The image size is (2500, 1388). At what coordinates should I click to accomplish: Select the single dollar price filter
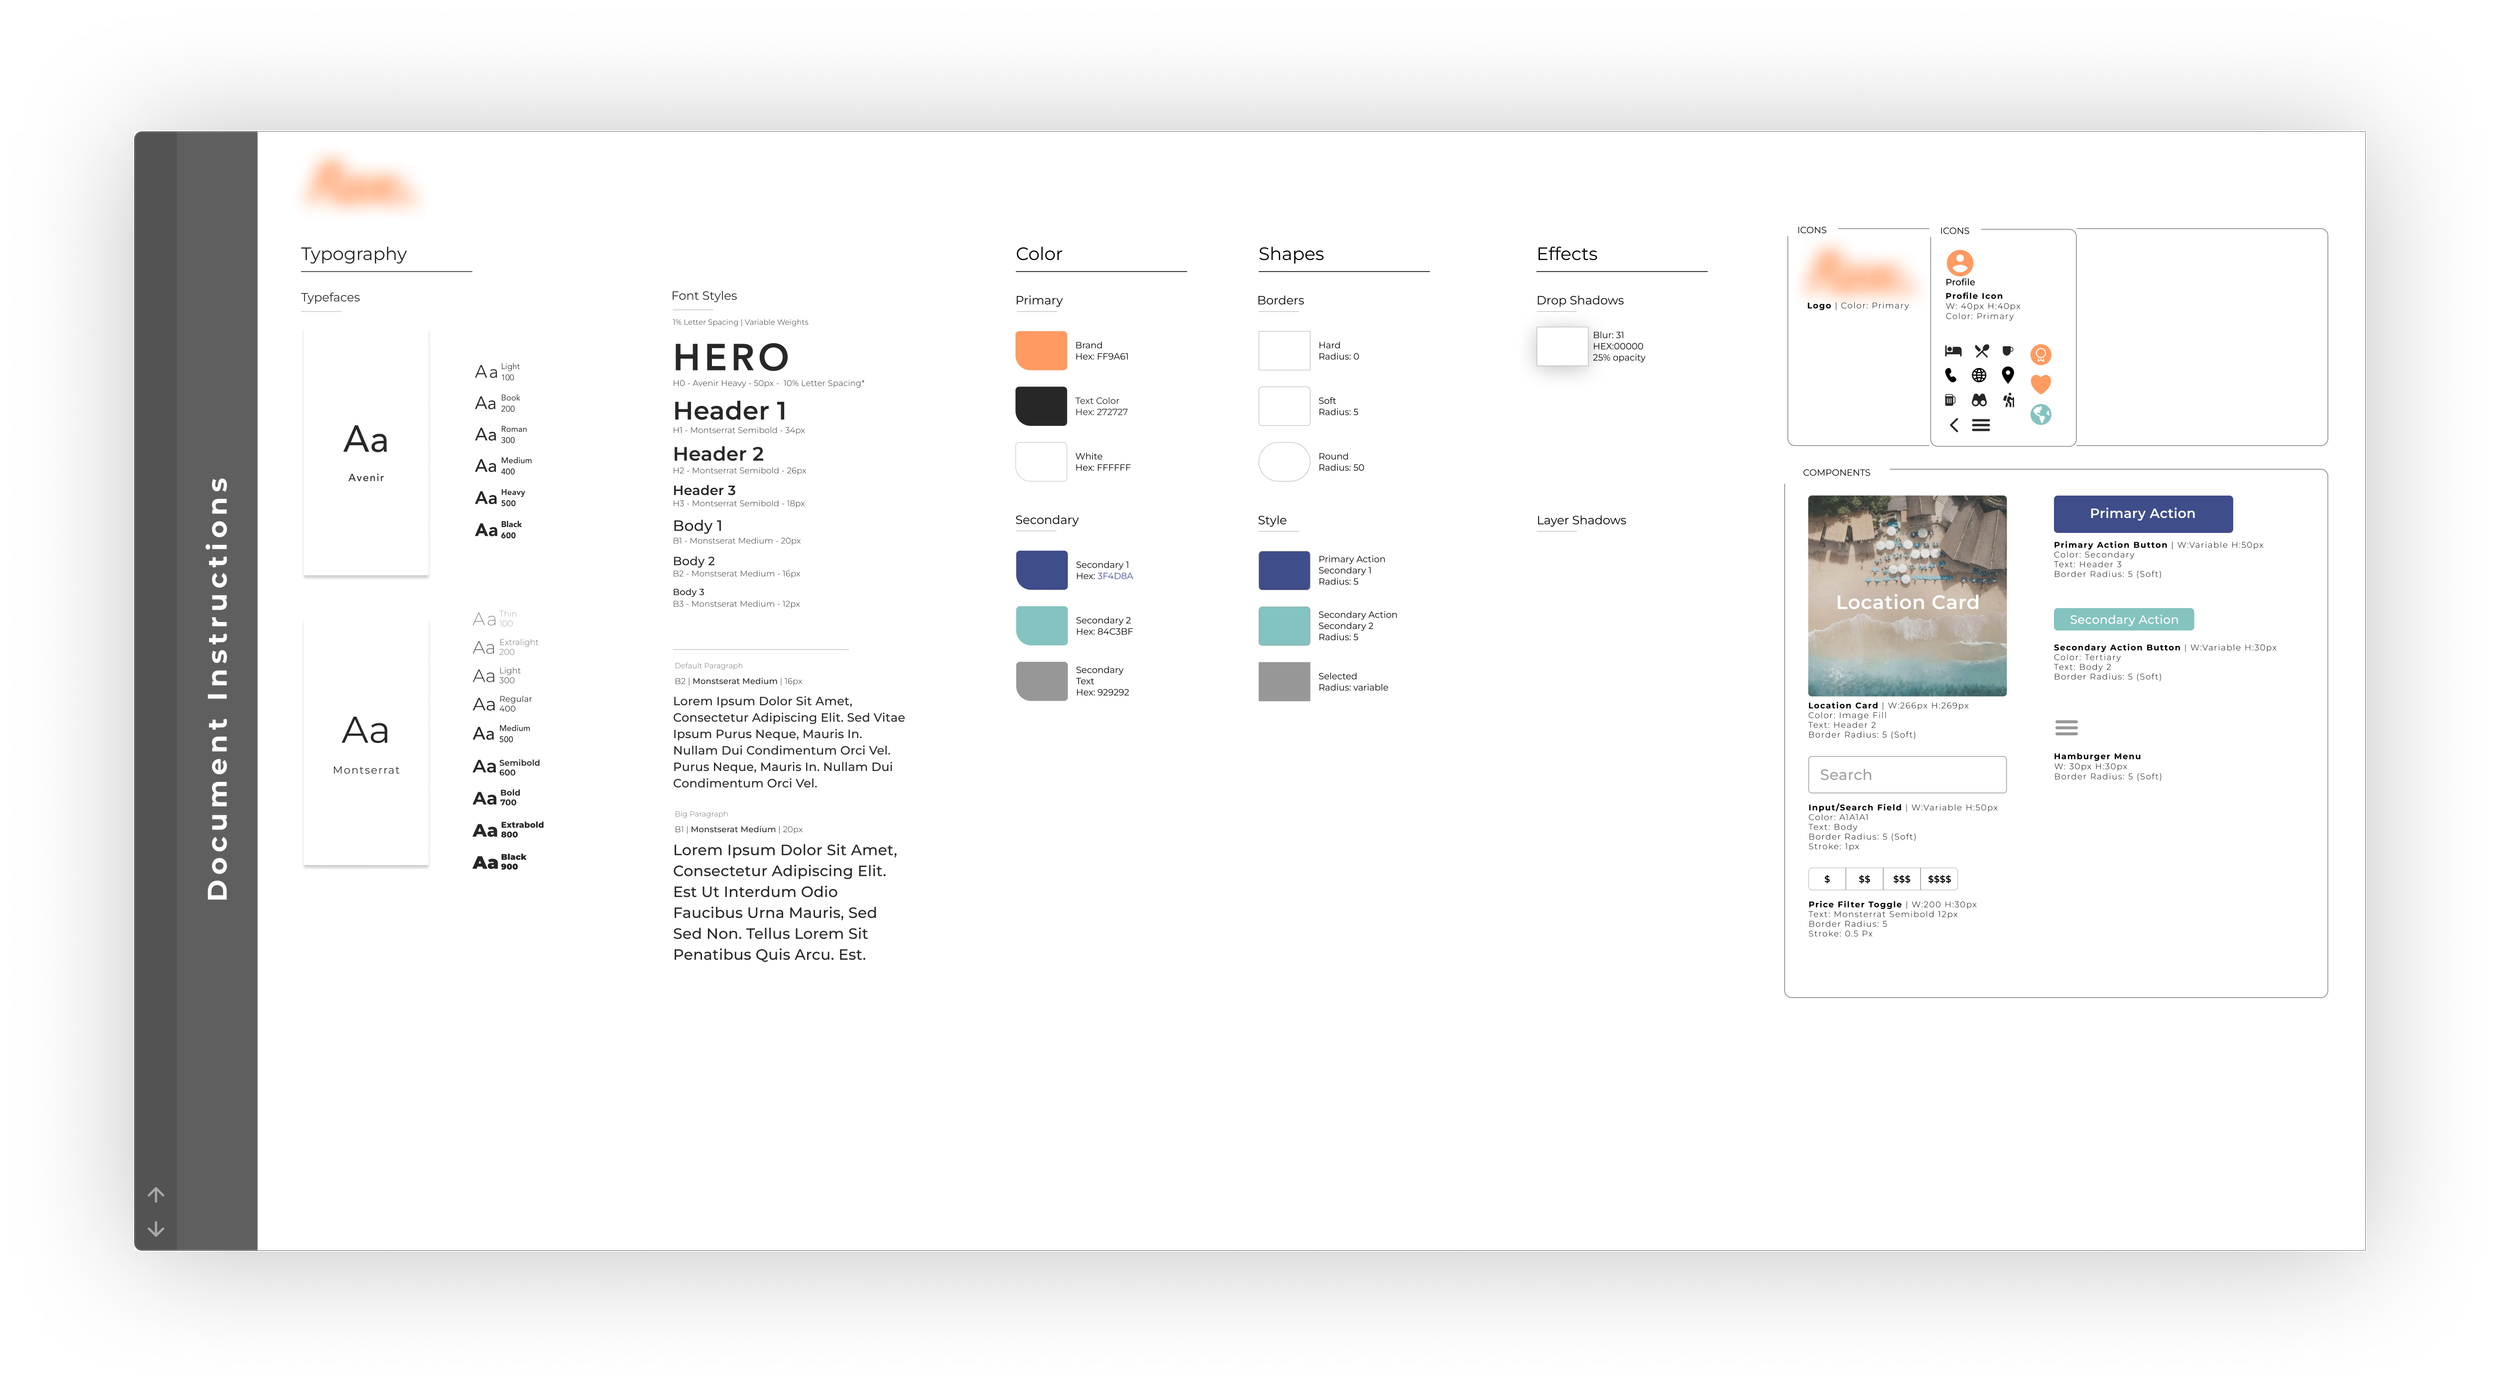[1827, 879]
